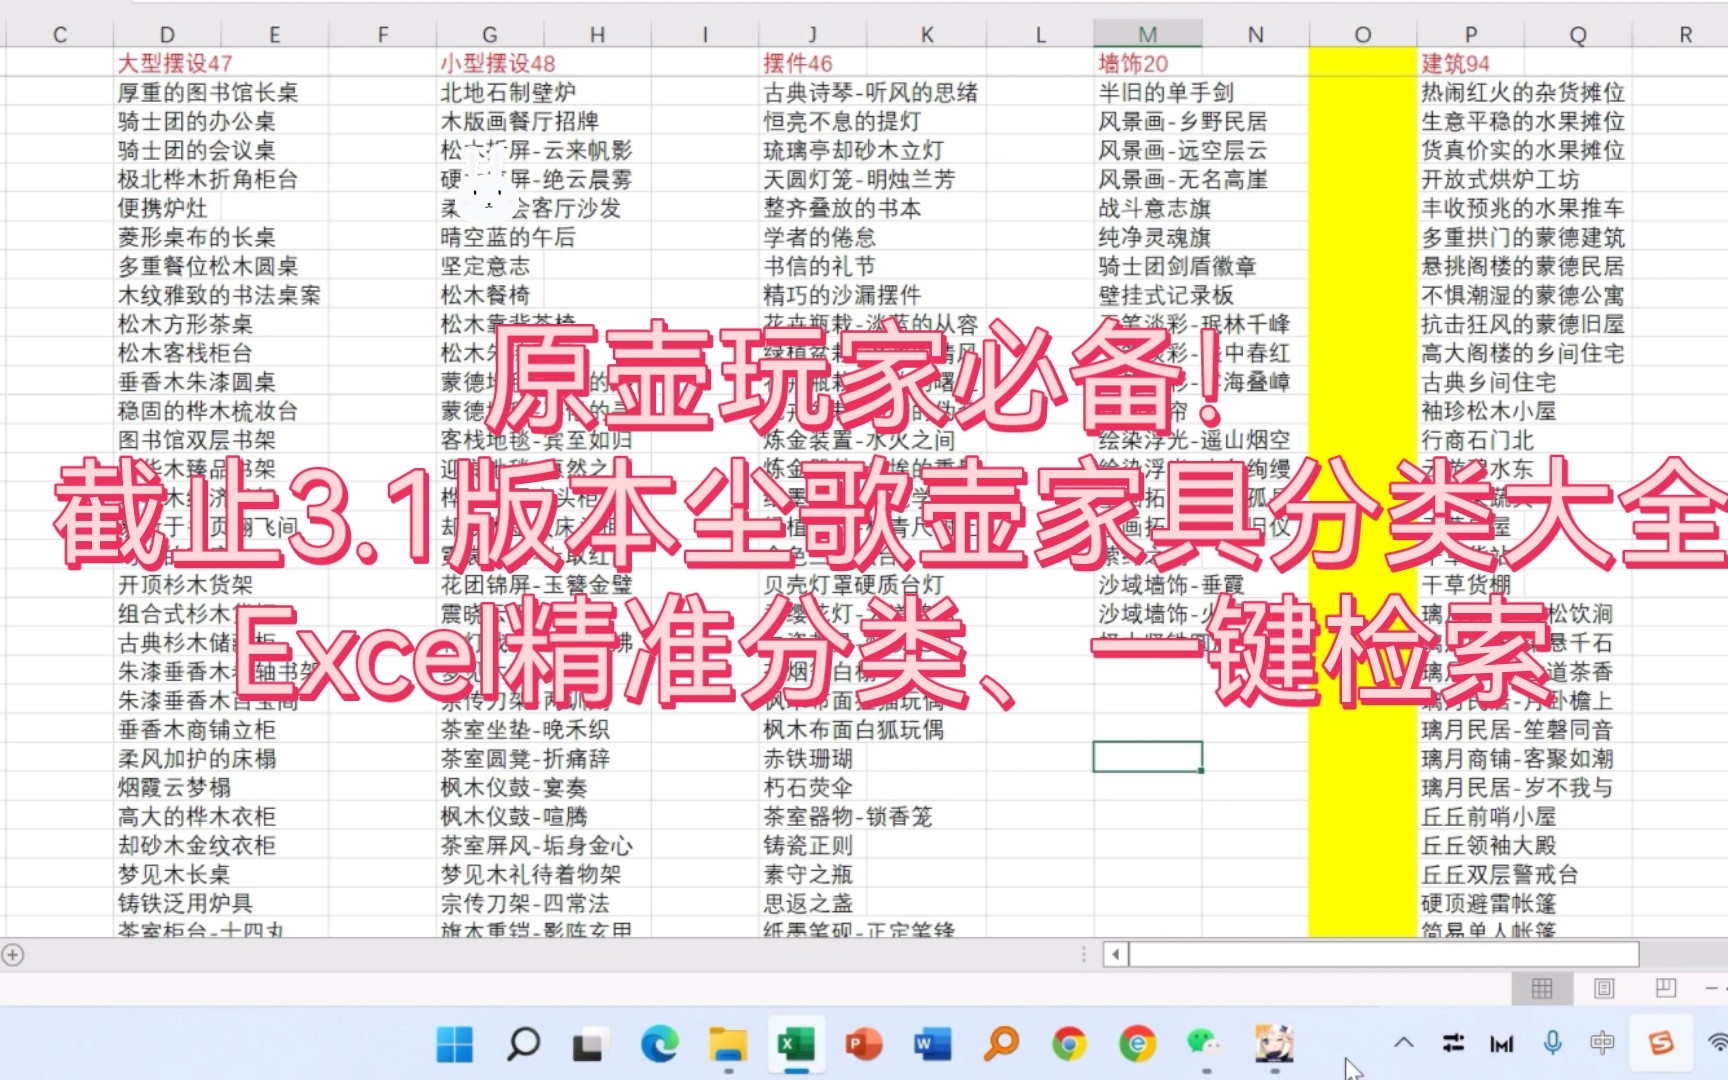Click header cell '建筑94'
The width and height of the screenshot is (1728, 1080).
(x=1456, y=63)
